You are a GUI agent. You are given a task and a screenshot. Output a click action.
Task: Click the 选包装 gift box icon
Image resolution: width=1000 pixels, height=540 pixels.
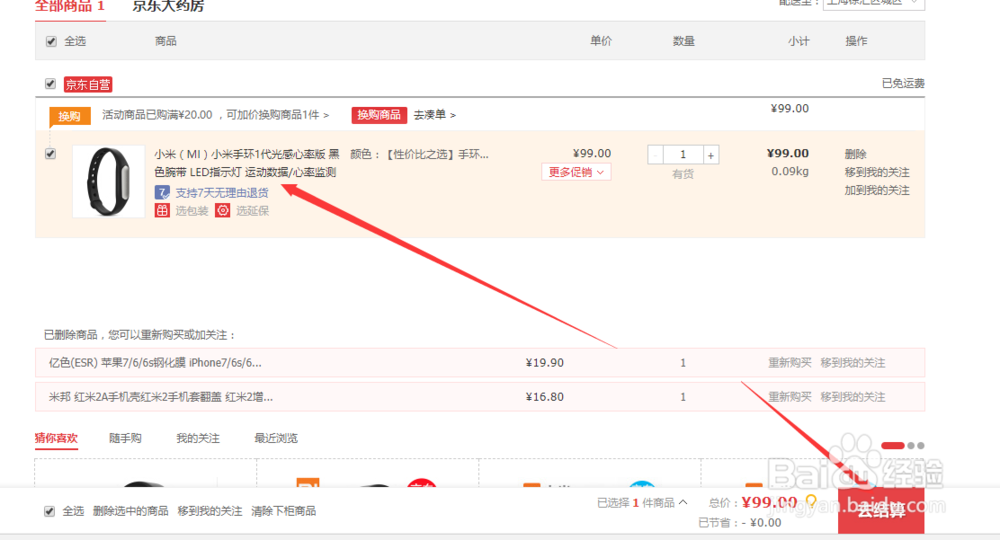point(162,210)
